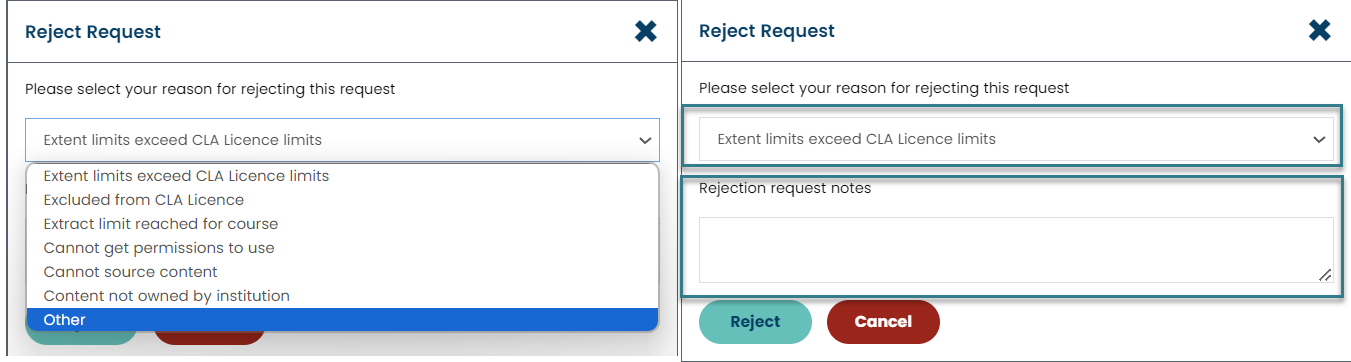Open reason dropdown above Rejection request notes
The image size is (1351, 362).
pos(1016,139)
